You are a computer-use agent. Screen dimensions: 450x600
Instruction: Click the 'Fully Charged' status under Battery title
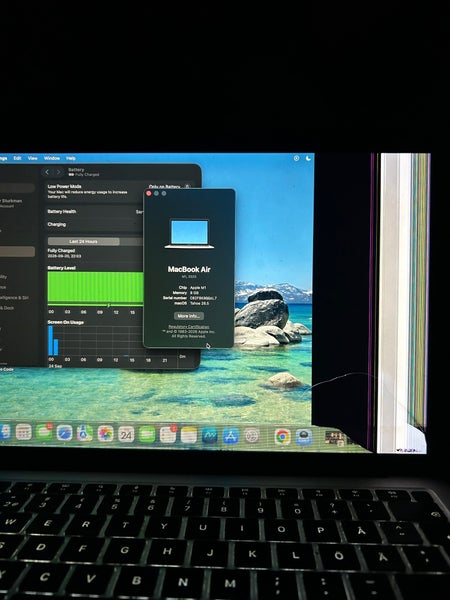coord(87,175)
